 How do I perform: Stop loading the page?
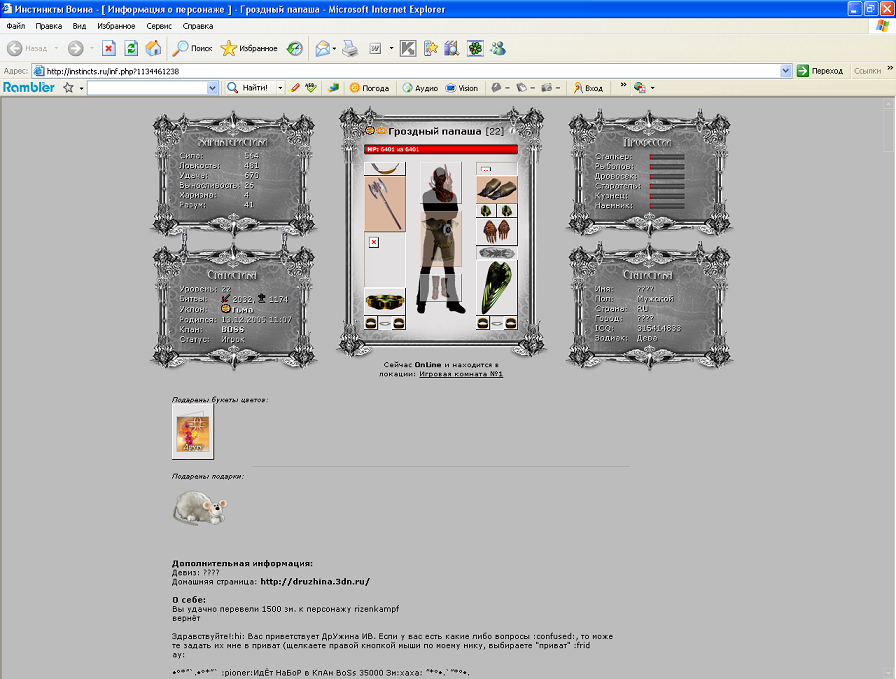[109, 49]
